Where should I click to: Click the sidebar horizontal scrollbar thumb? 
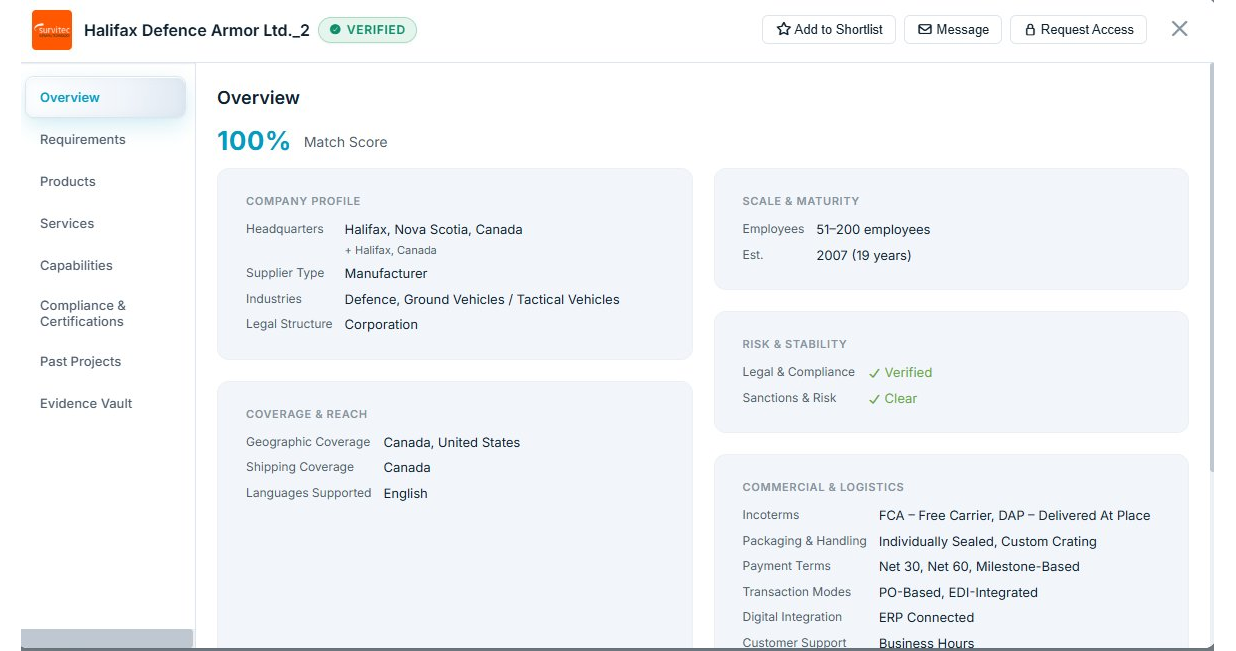point(107,639)
